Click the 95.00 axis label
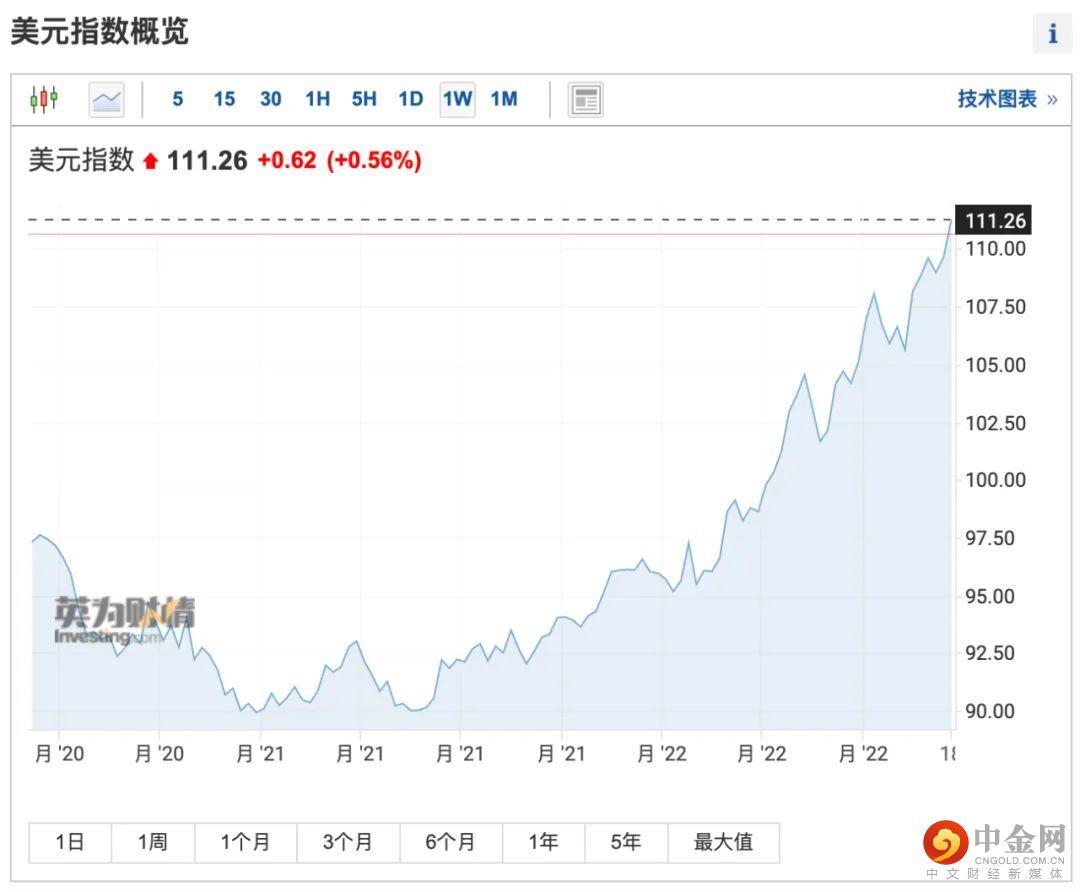Screen dimensions: 1080x892 pos(989,596)
